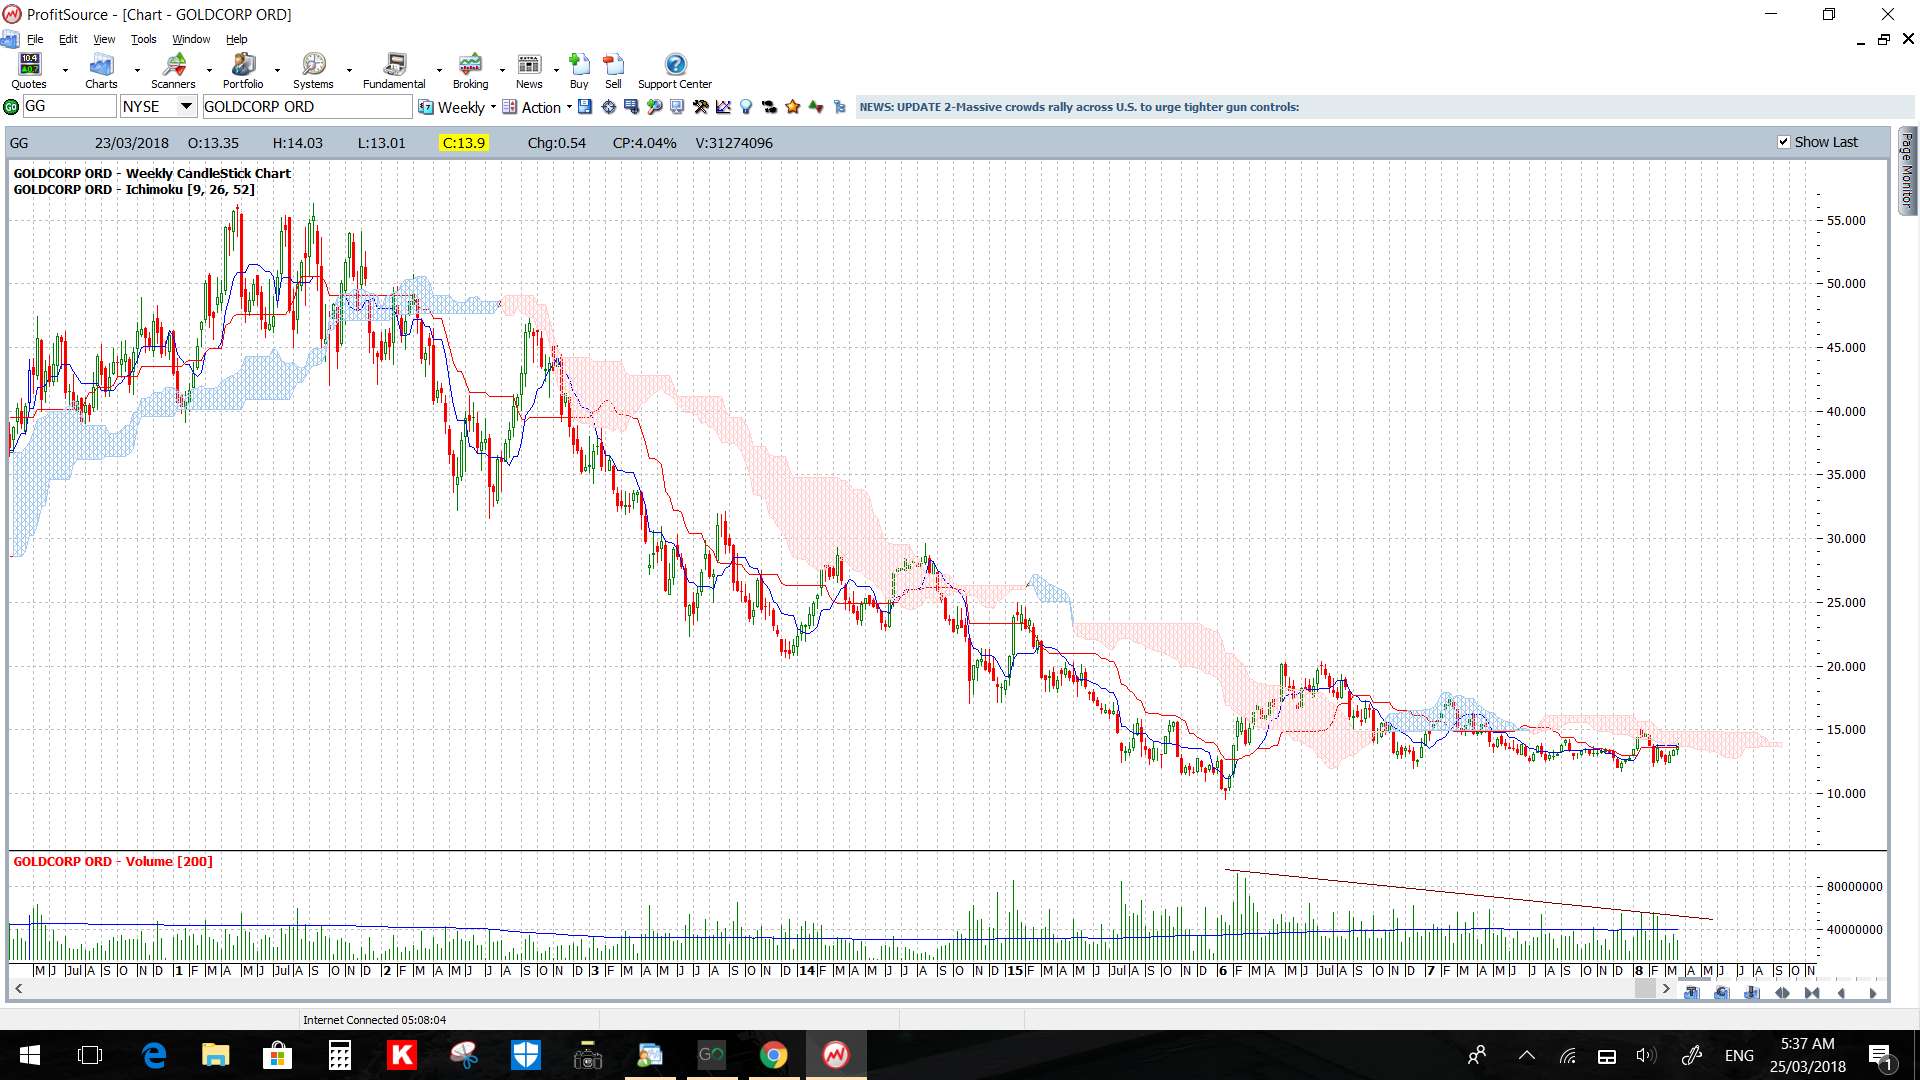
Task: Click the highlighted C:13.9 close value
Action: pos(464,143)
